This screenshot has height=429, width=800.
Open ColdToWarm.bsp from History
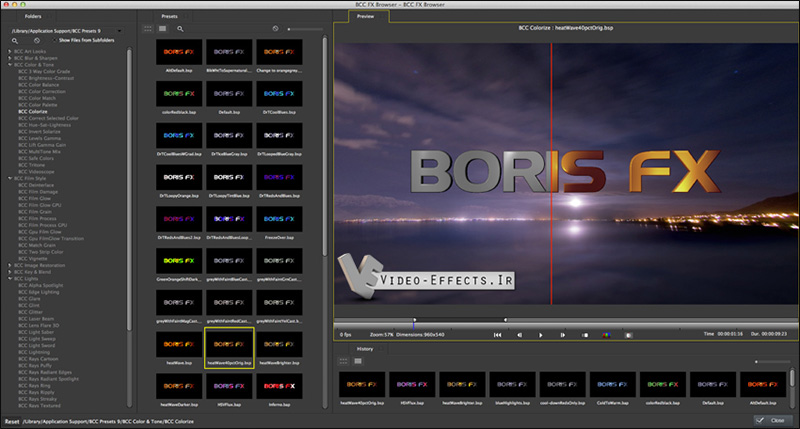[x=613, y=385]
